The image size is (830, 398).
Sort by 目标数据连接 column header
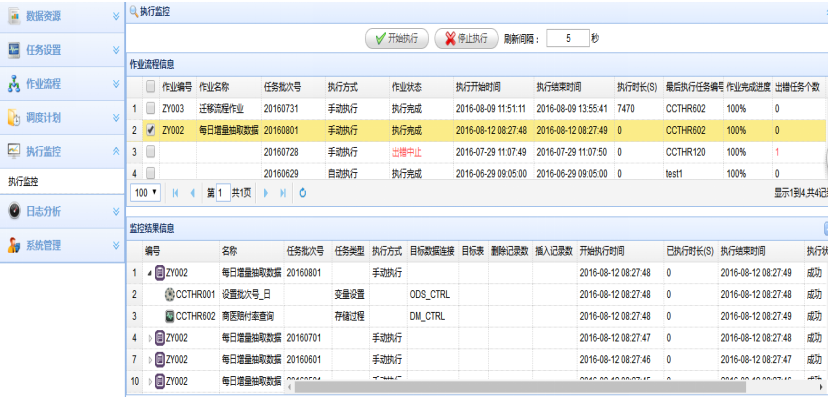(x=432, y=251)
